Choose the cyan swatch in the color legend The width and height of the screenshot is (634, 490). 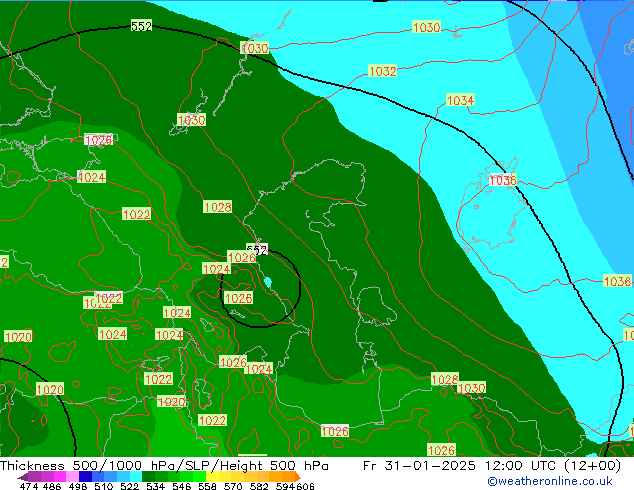pos(136,477)
